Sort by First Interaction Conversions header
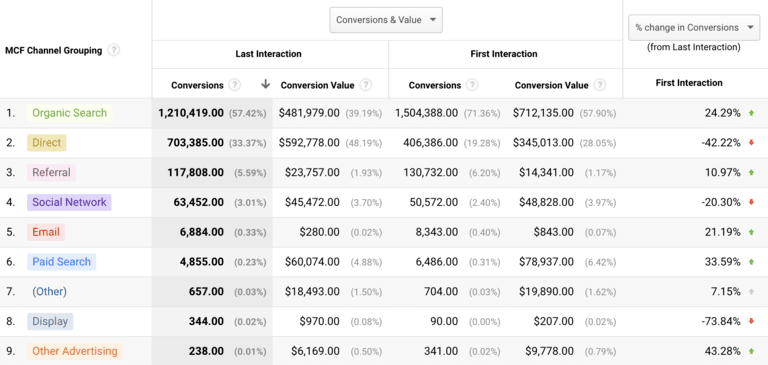Image resolution: width=768 pixels, height=365 pixels. click(435, 85)
